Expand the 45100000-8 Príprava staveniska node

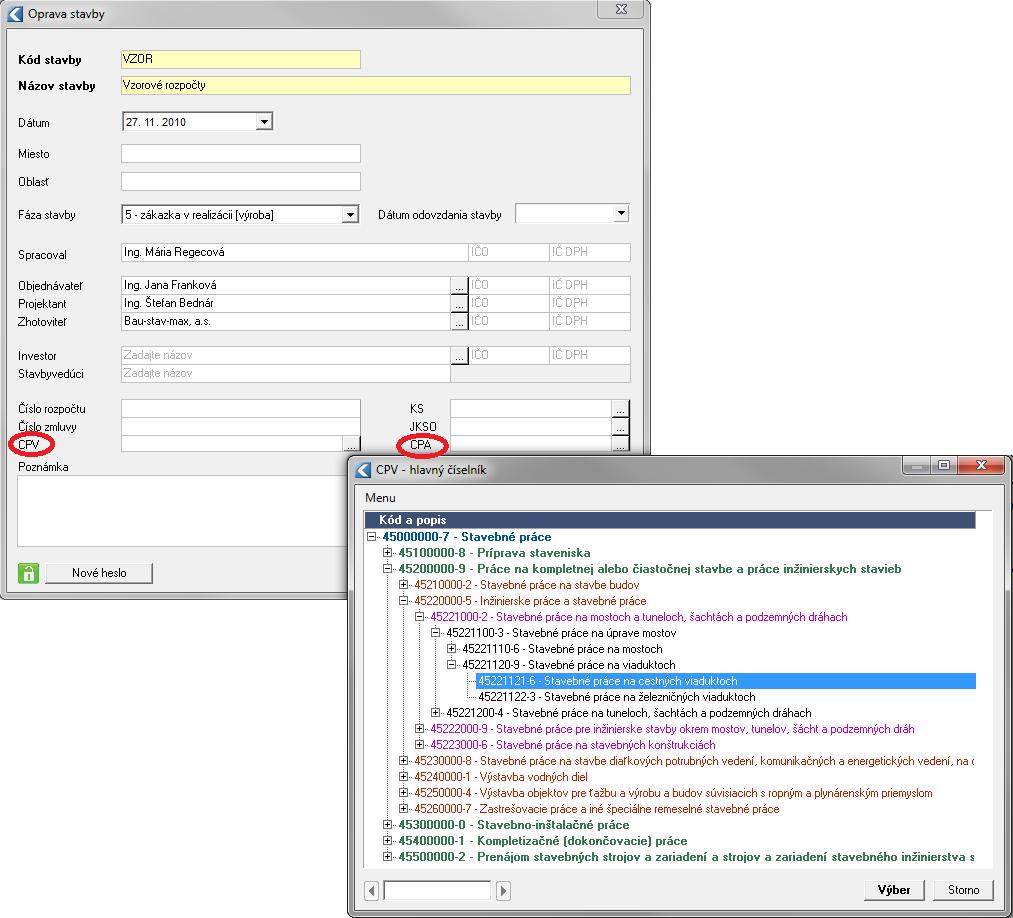[388, 553]
